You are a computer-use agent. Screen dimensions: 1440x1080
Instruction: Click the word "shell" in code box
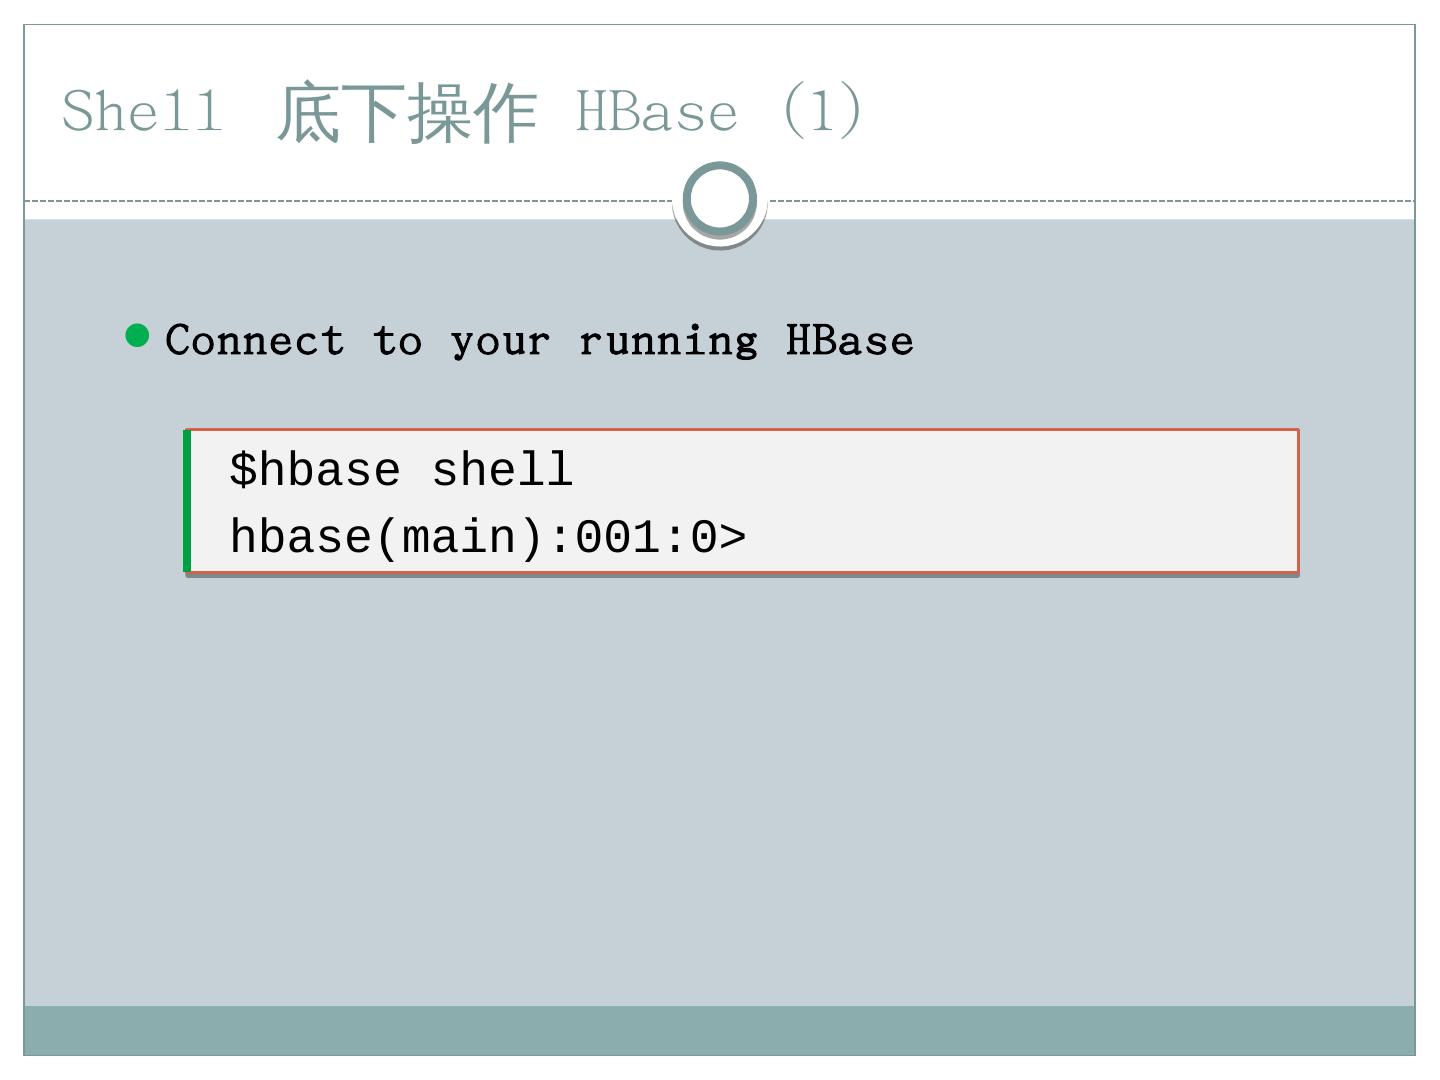(x=502, y=470)
